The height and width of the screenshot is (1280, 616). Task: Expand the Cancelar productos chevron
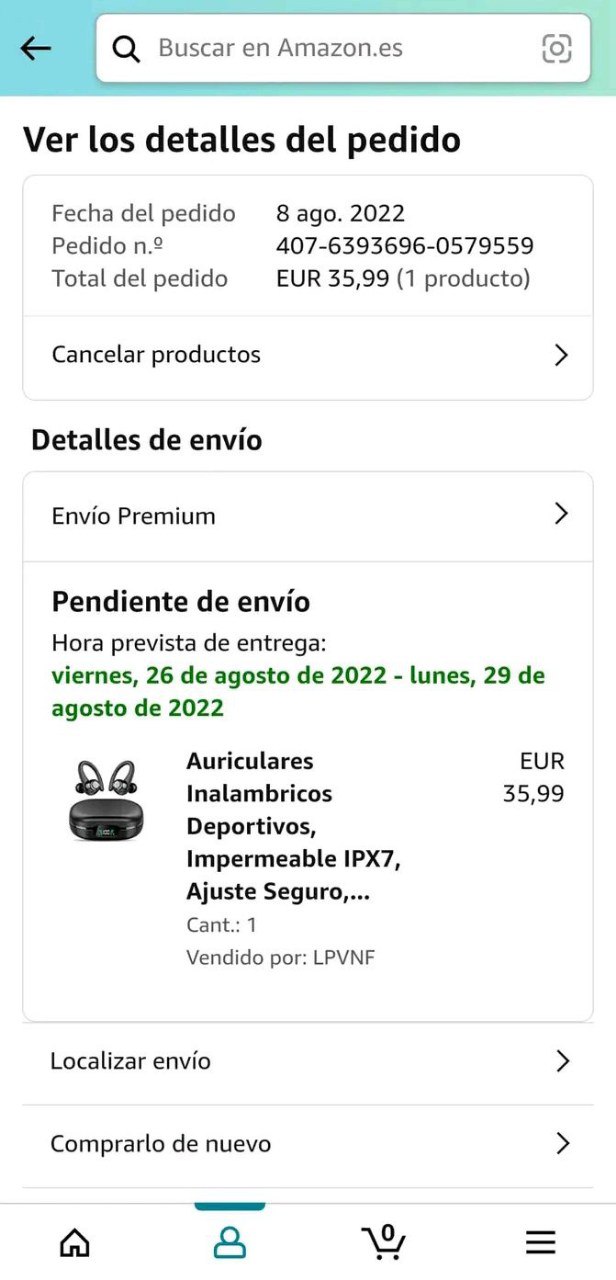(561, 355)
